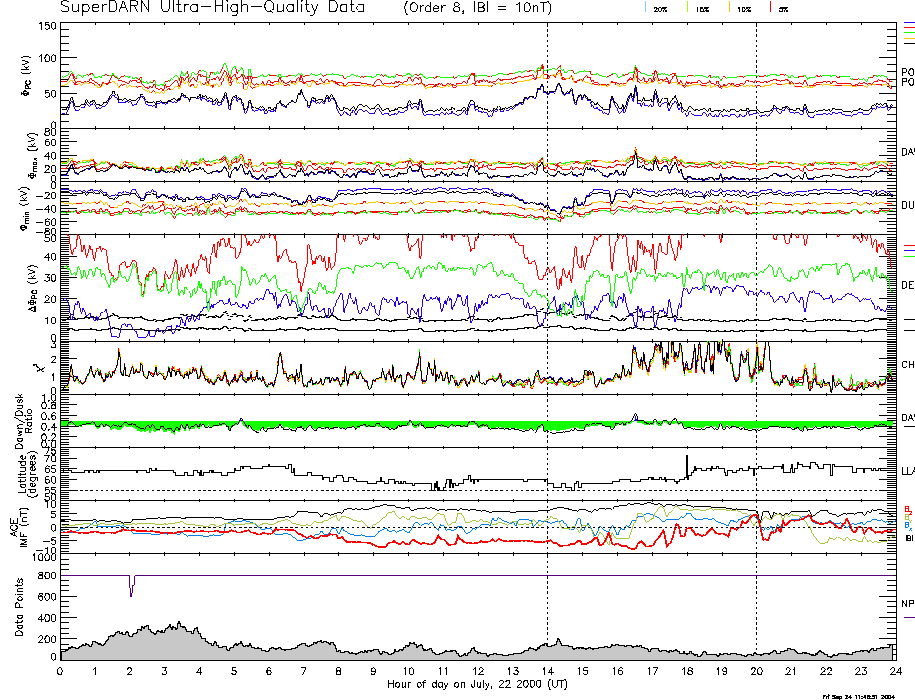Click the 'SuperDARN Ultra-High-Quality Data' title

[212, 7]
